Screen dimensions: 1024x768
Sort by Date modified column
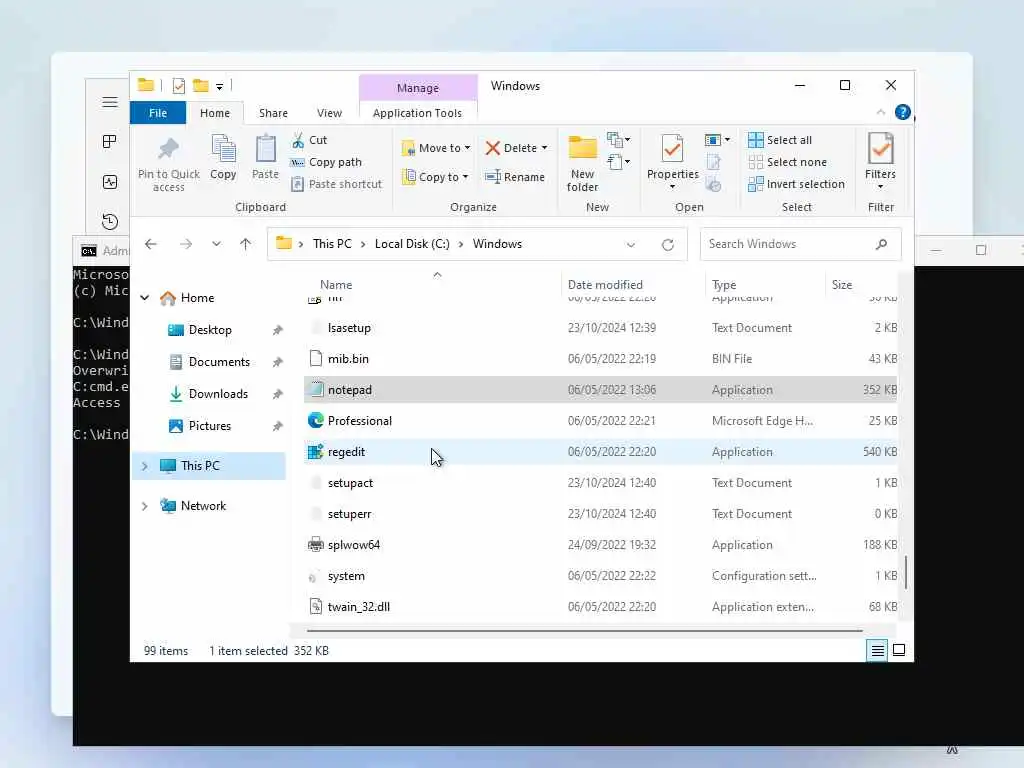(605, 285)
